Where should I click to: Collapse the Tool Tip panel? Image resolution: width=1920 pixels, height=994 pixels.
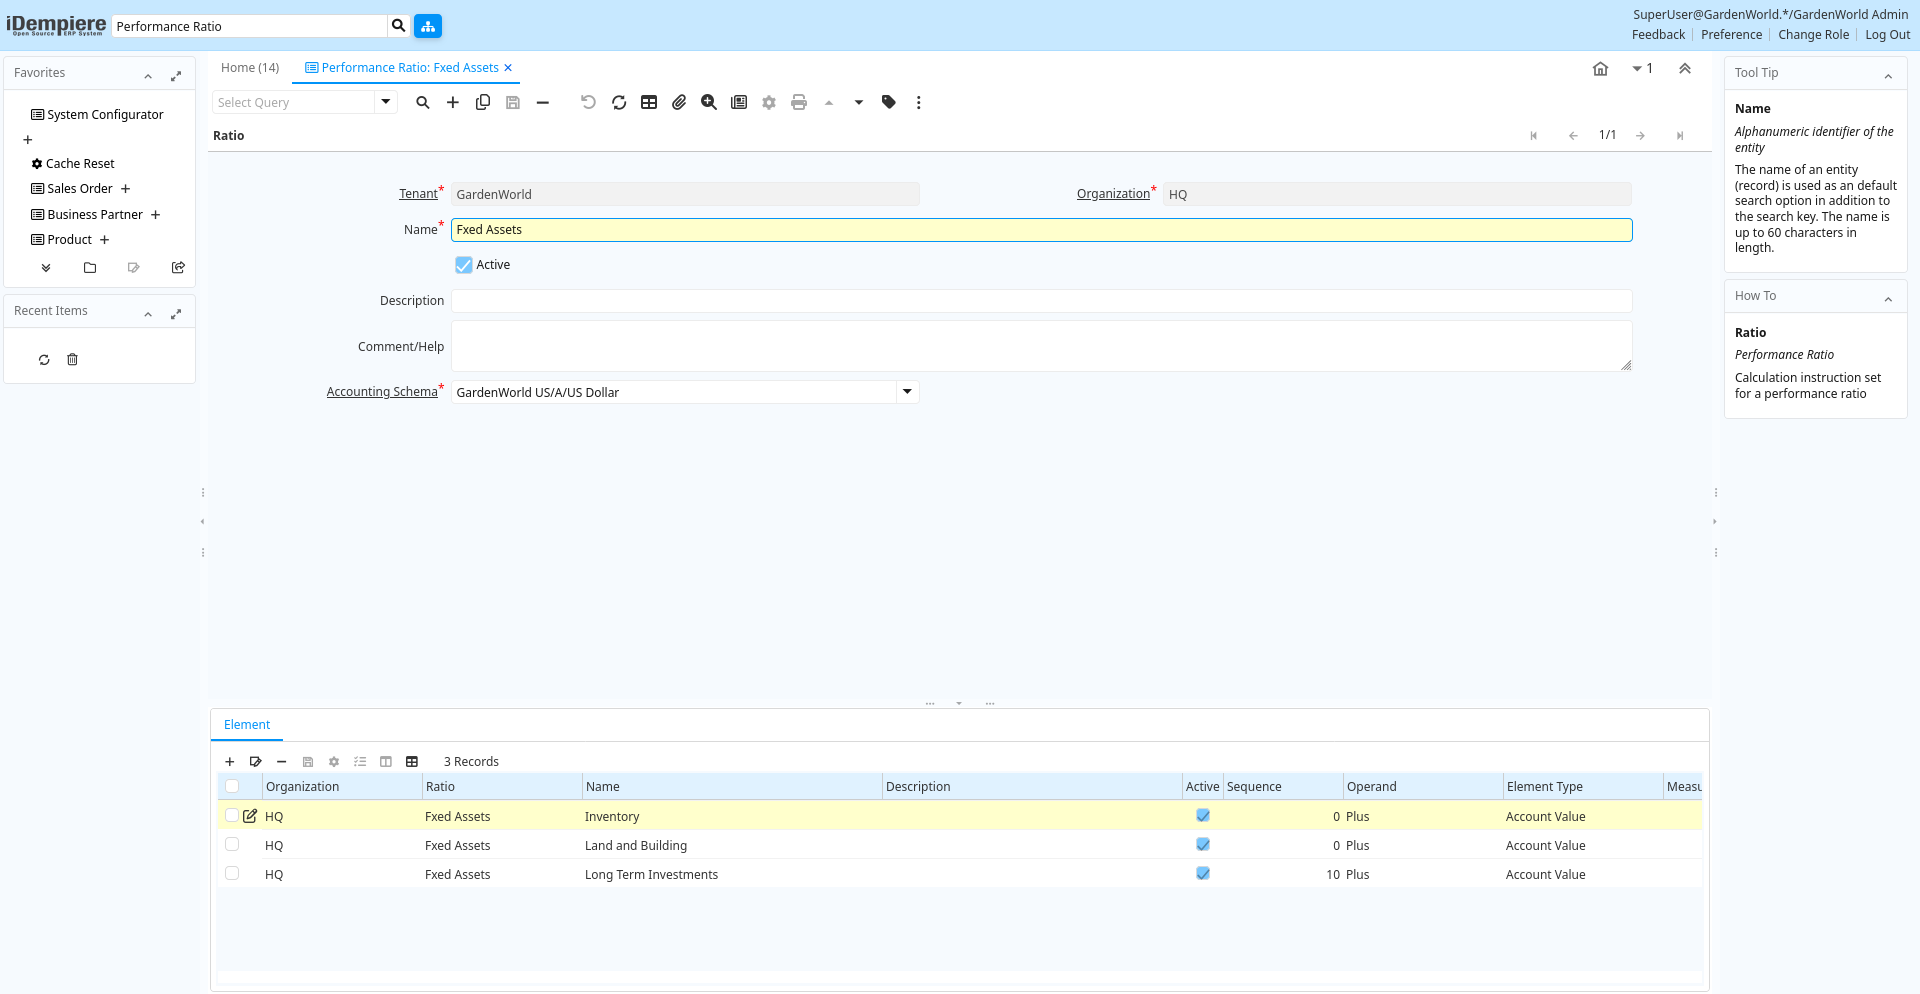(1888, 76)
